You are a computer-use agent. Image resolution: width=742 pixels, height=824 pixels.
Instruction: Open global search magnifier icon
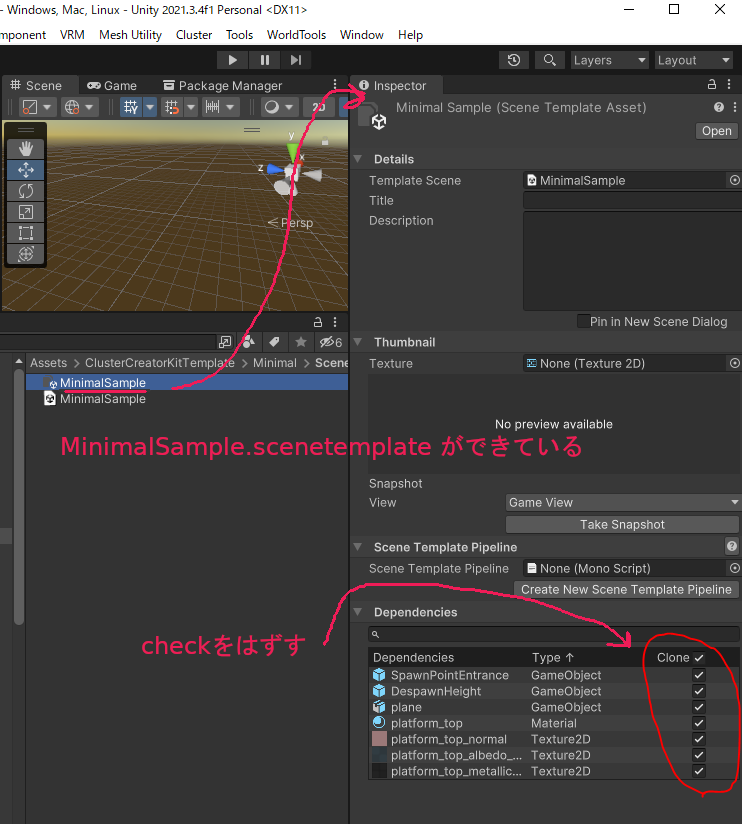pyautogui.click(x=550, y=60)
